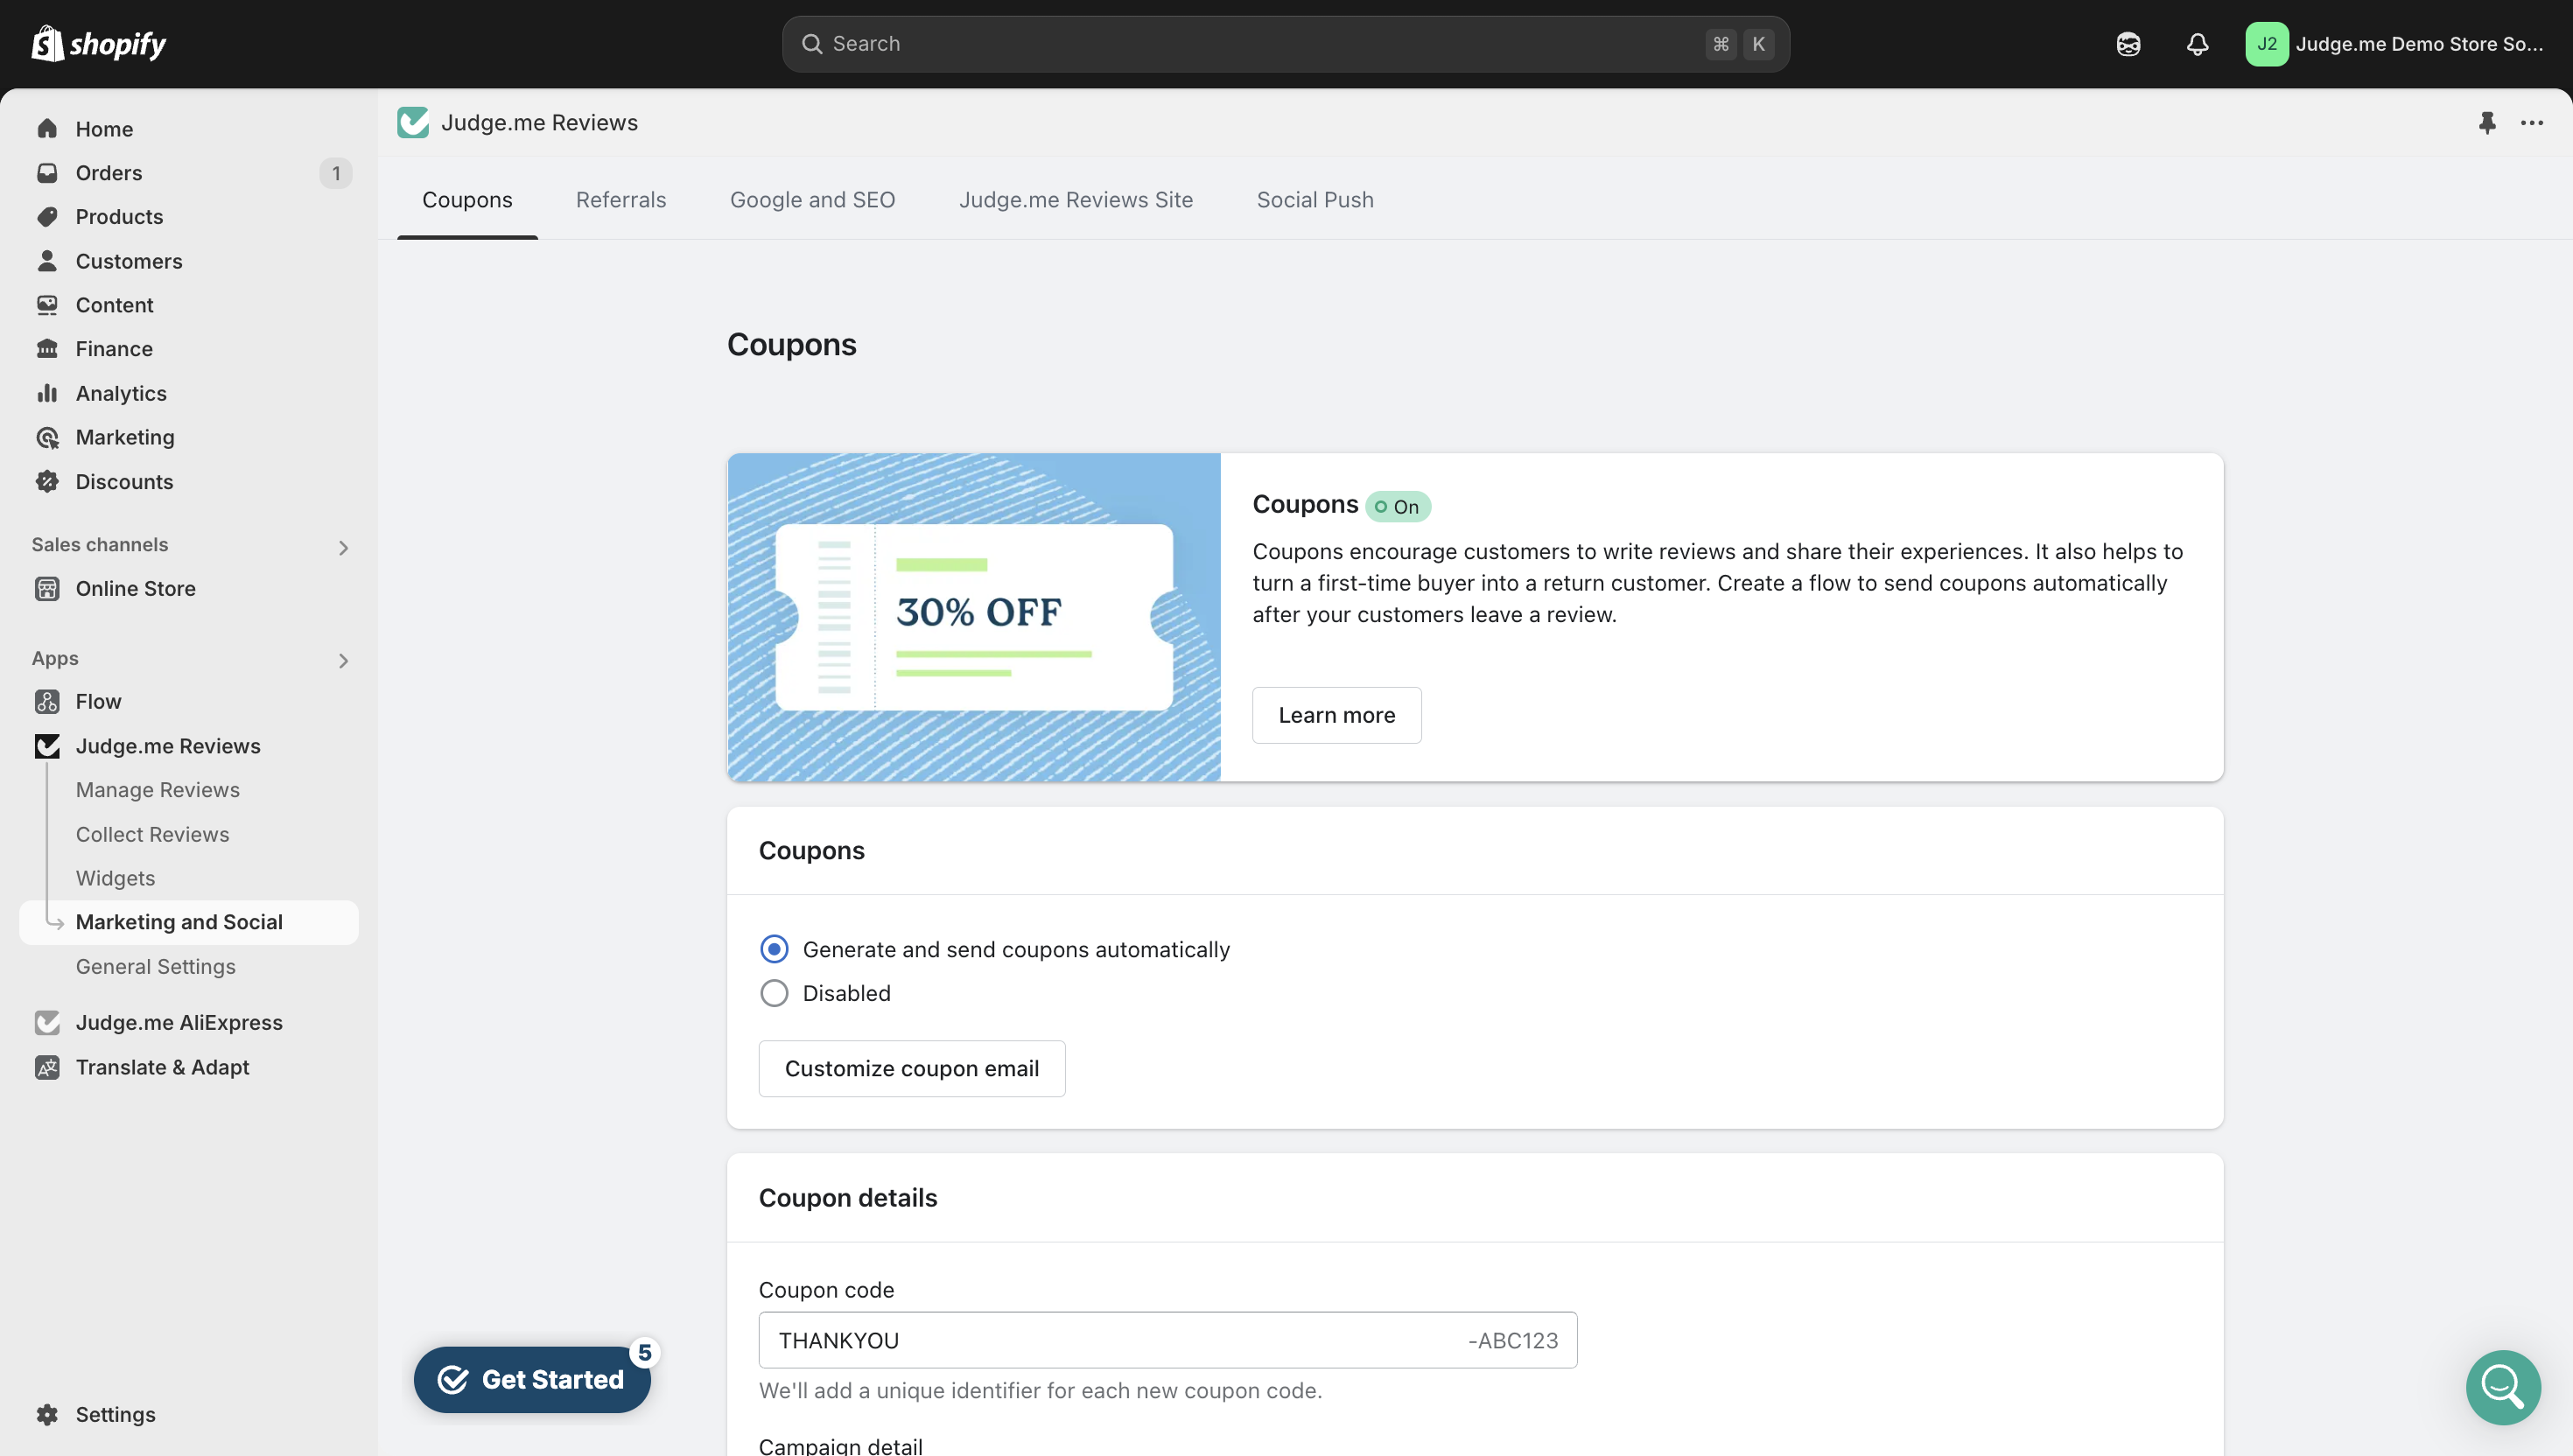This screenshot has height=1456, width=2573.
Task: Go to Manage Reviews submenu
Action: [158, 790]
